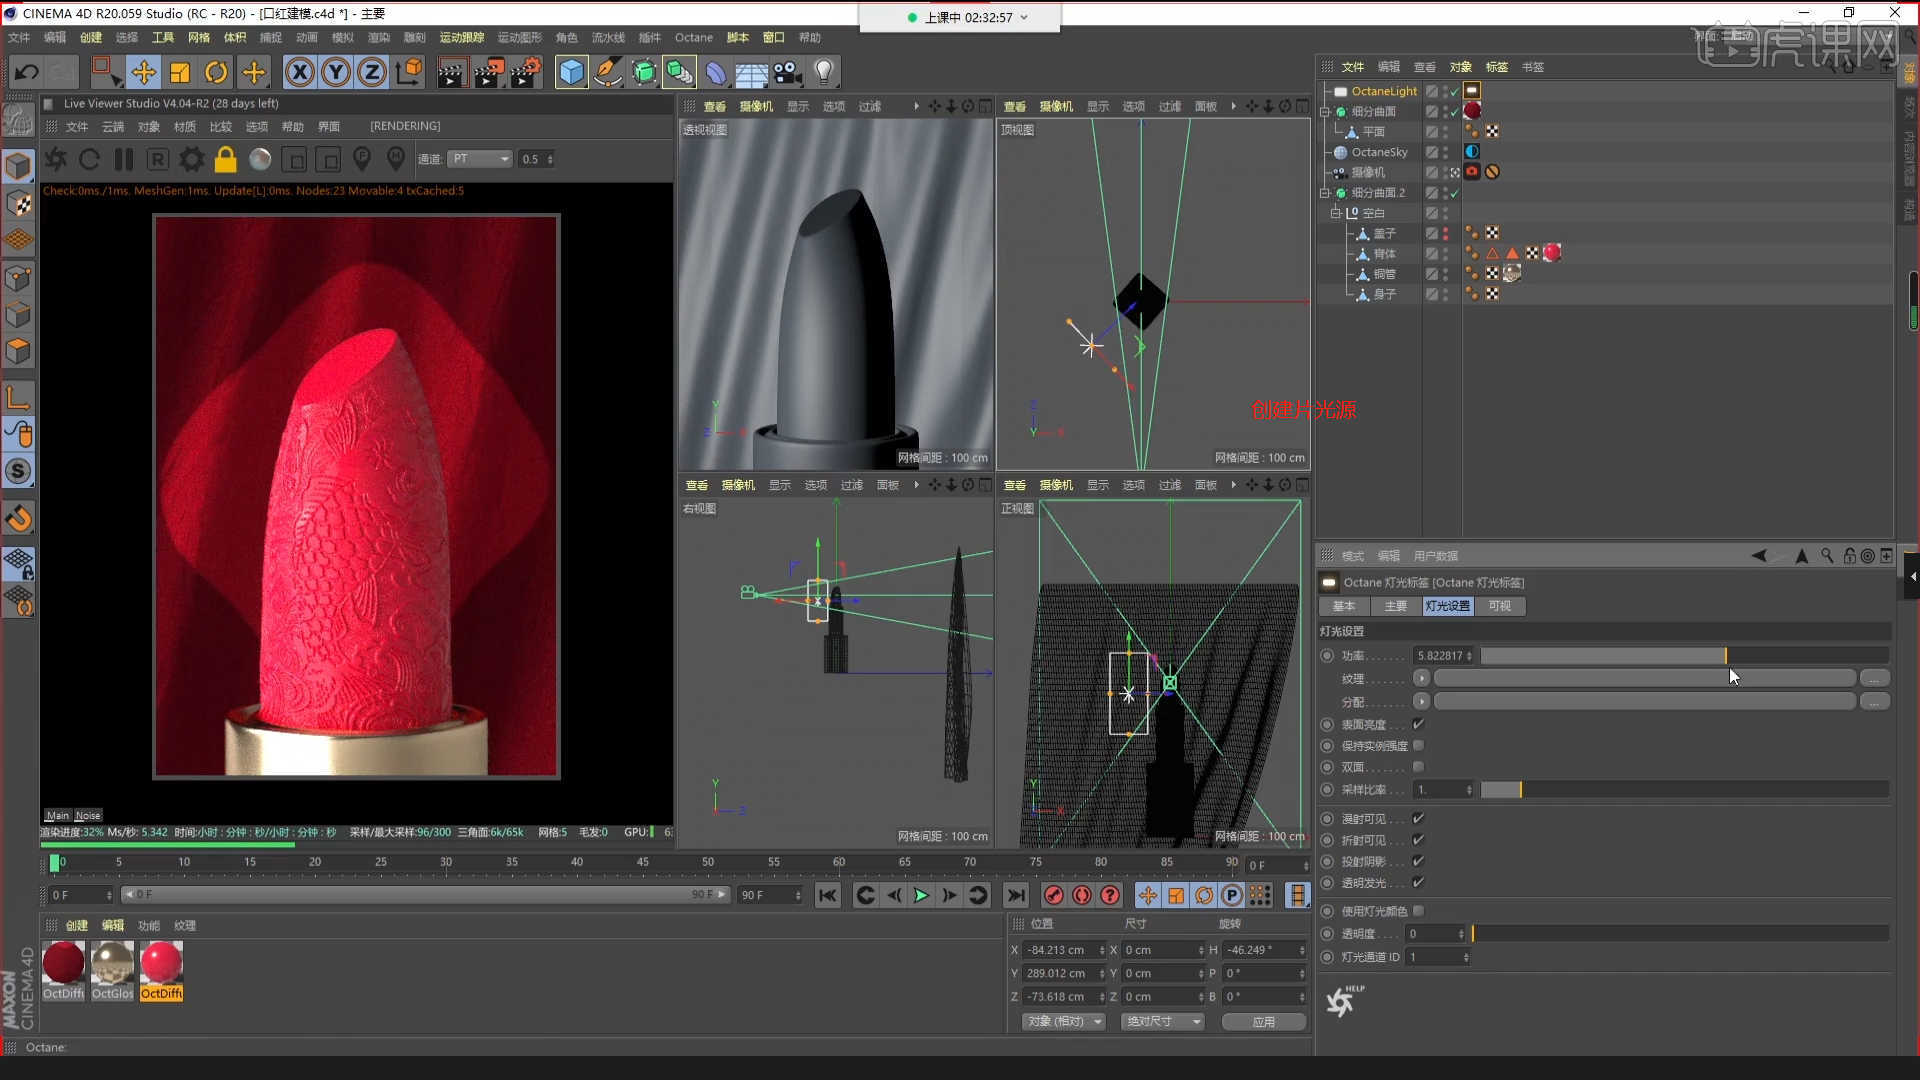The image size is (1920, 1080).
Task: Click the record keyframe red button
Action: click(x=1053, y=895)
